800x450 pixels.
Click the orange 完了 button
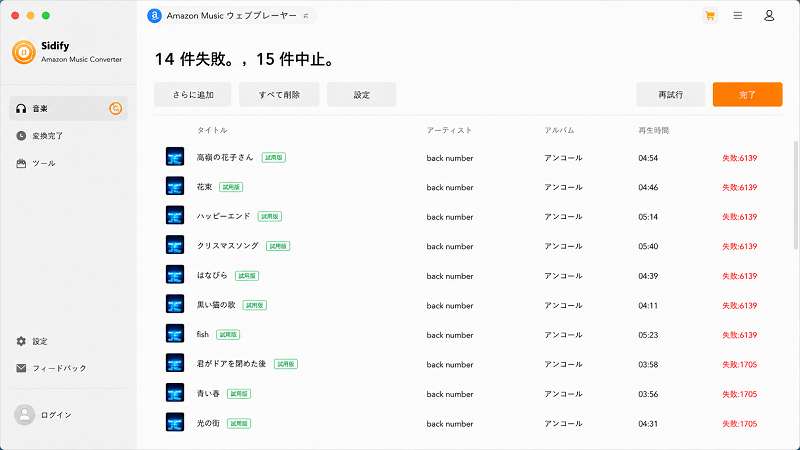click(x=747, y=94)
